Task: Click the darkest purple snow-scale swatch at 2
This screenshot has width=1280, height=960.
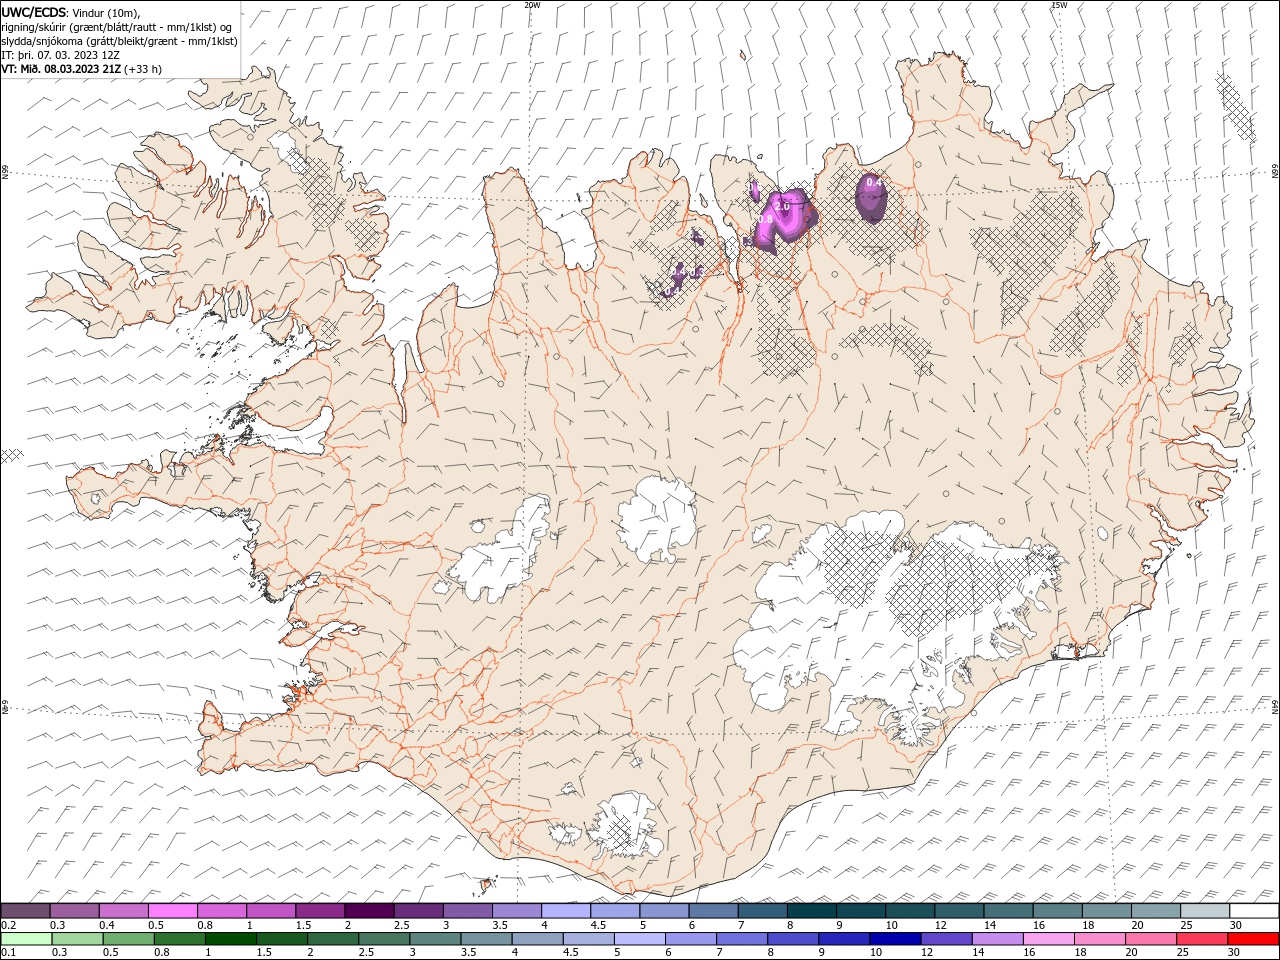Action: point(369,911)
